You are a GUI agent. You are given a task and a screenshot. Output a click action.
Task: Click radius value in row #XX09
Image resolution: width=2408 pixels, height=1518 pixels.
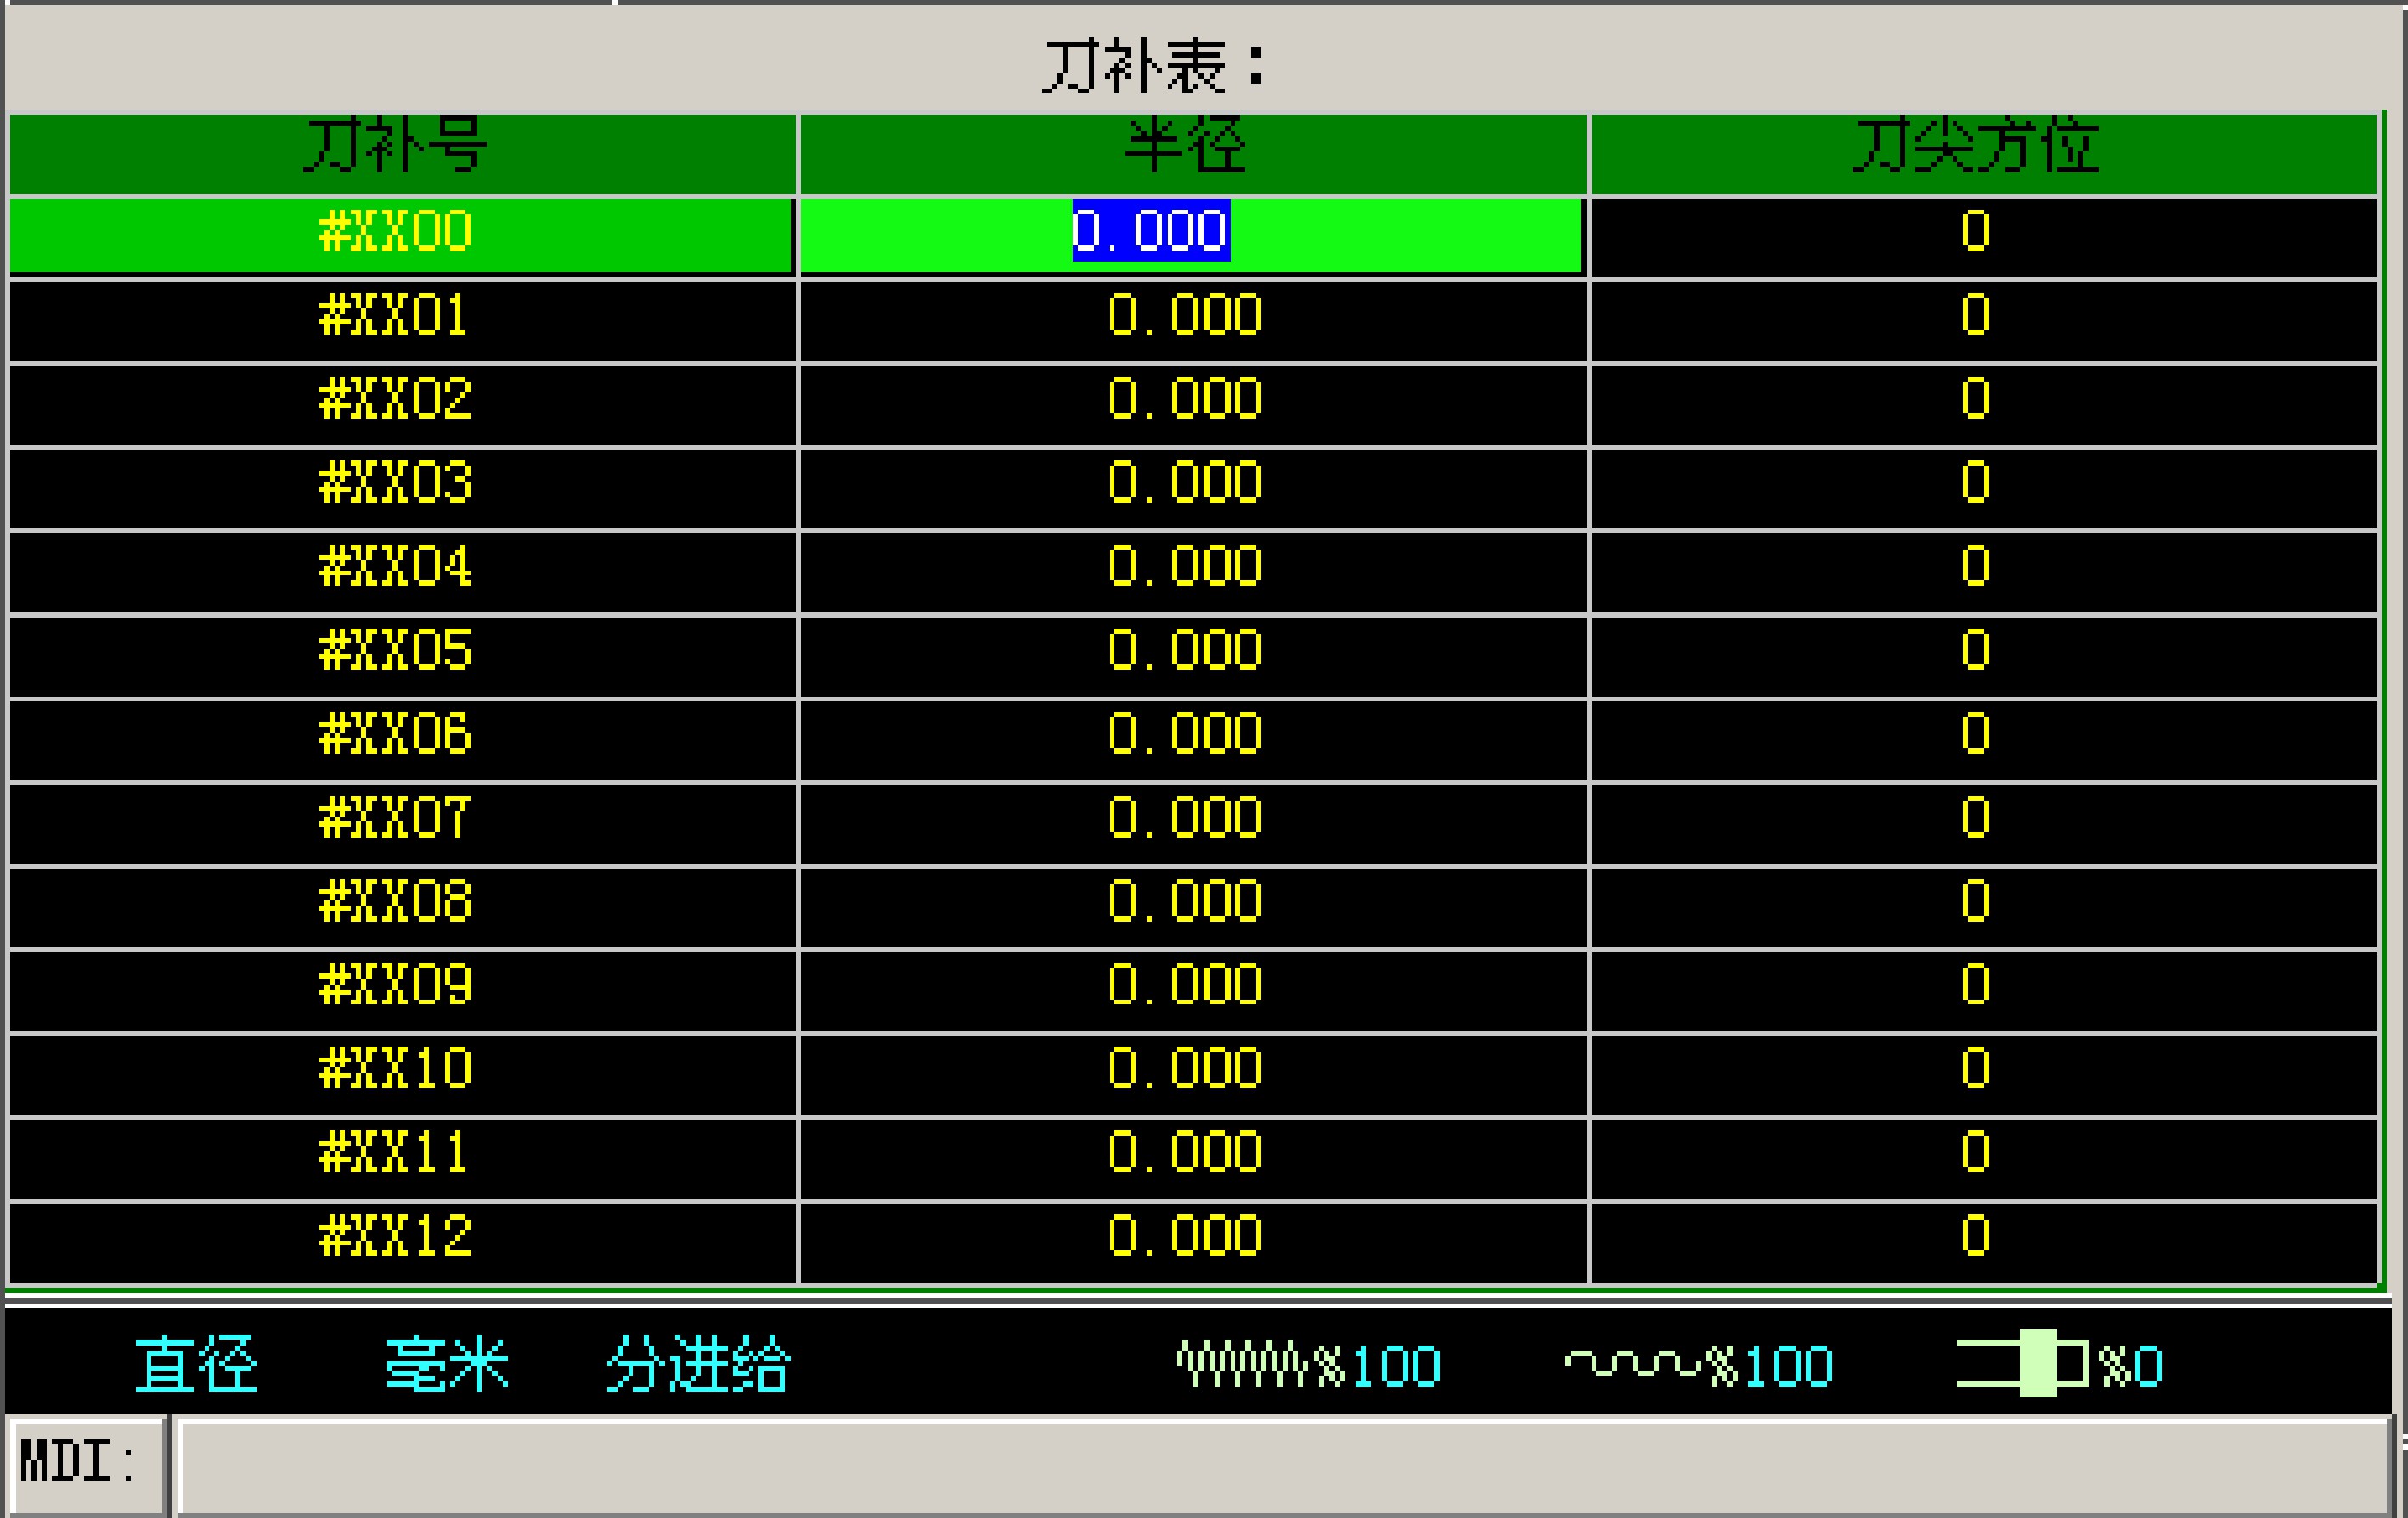click(1192, 992)
